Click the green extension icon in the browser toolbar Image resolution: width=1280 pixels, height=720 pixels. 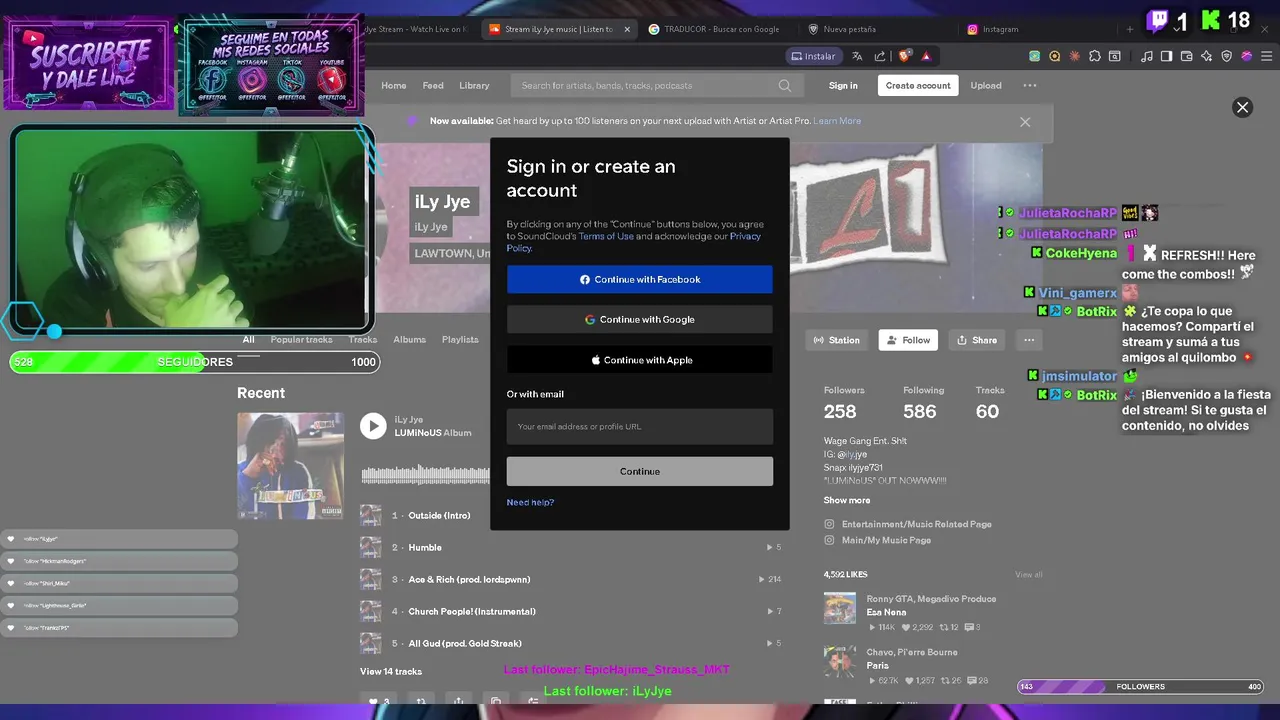pyautogui.click(x=1035, y=56)
